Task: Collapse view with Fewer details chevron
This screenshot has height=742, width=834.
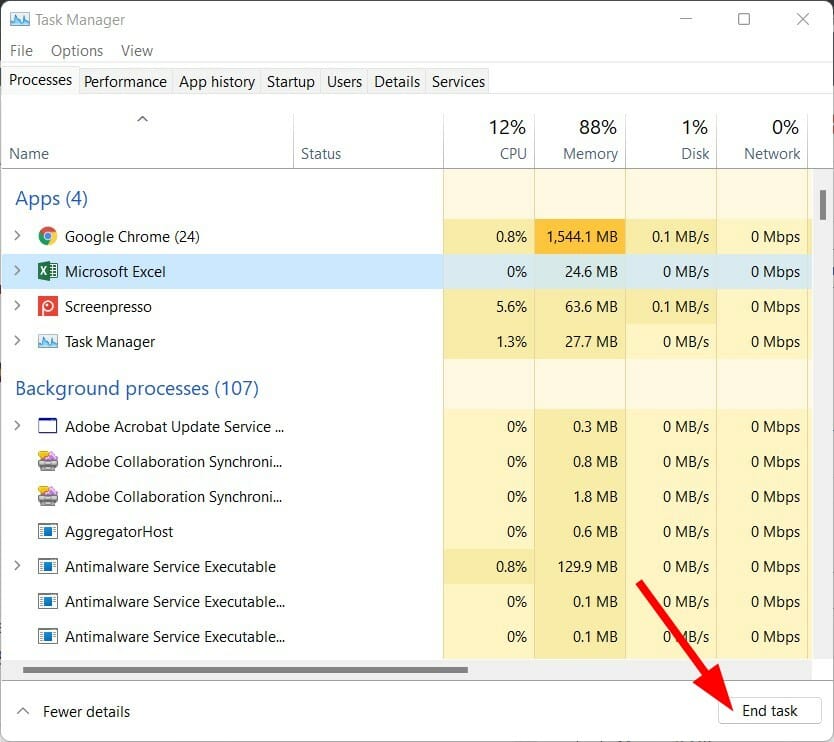Action: point(23,711)
